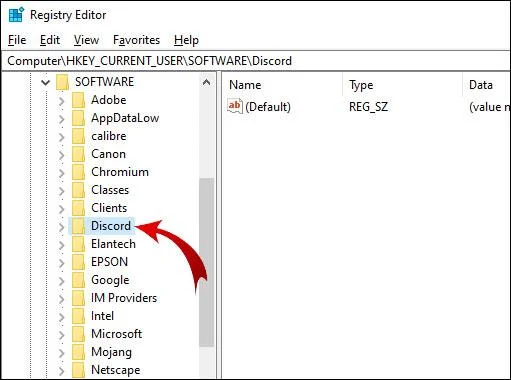This screenshot has width=511, height=380.
Task: Expand the Mojang key
Action: [x=61, y=353]
